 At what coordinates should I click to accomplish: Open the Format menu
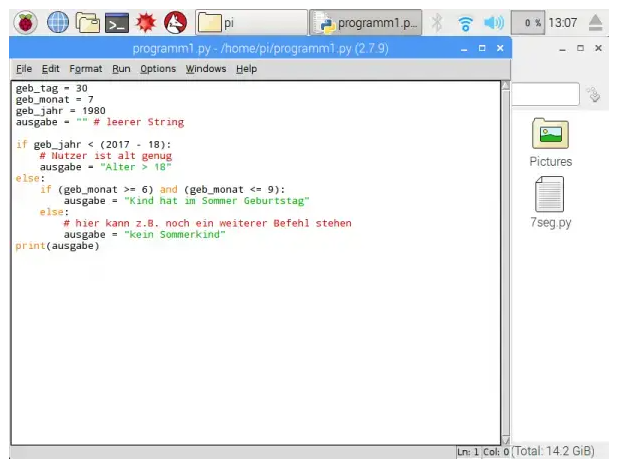click(x=86, y=69)
